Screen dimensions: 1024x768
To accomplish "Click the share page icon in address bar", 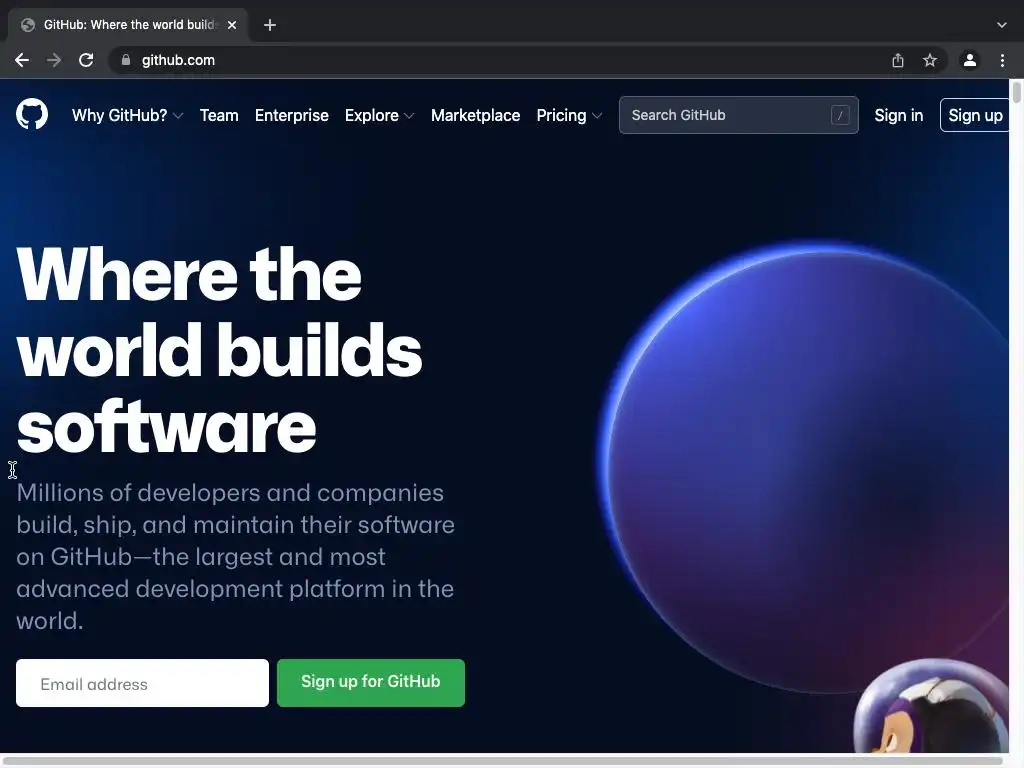I will coord(898,60).
